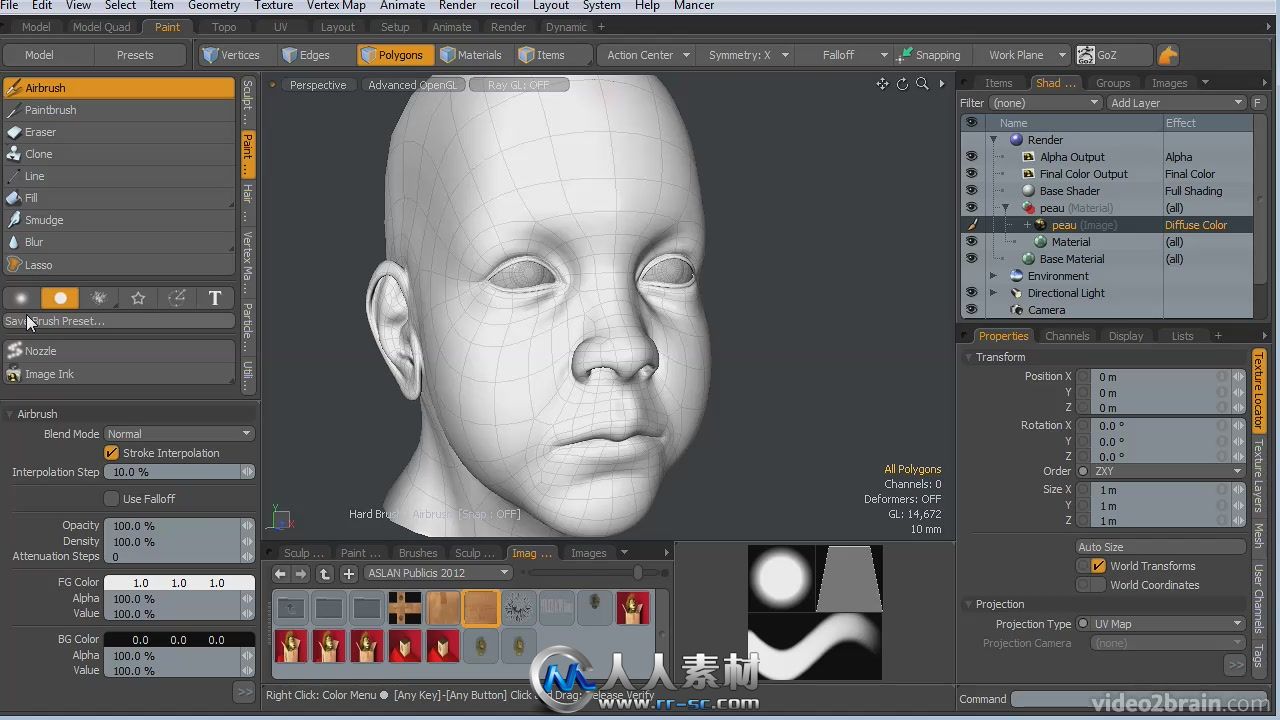Viewport: 1280px width, 720px height.
Task: Toggle visibility of Alpha Output
Action: pos(971,157)
